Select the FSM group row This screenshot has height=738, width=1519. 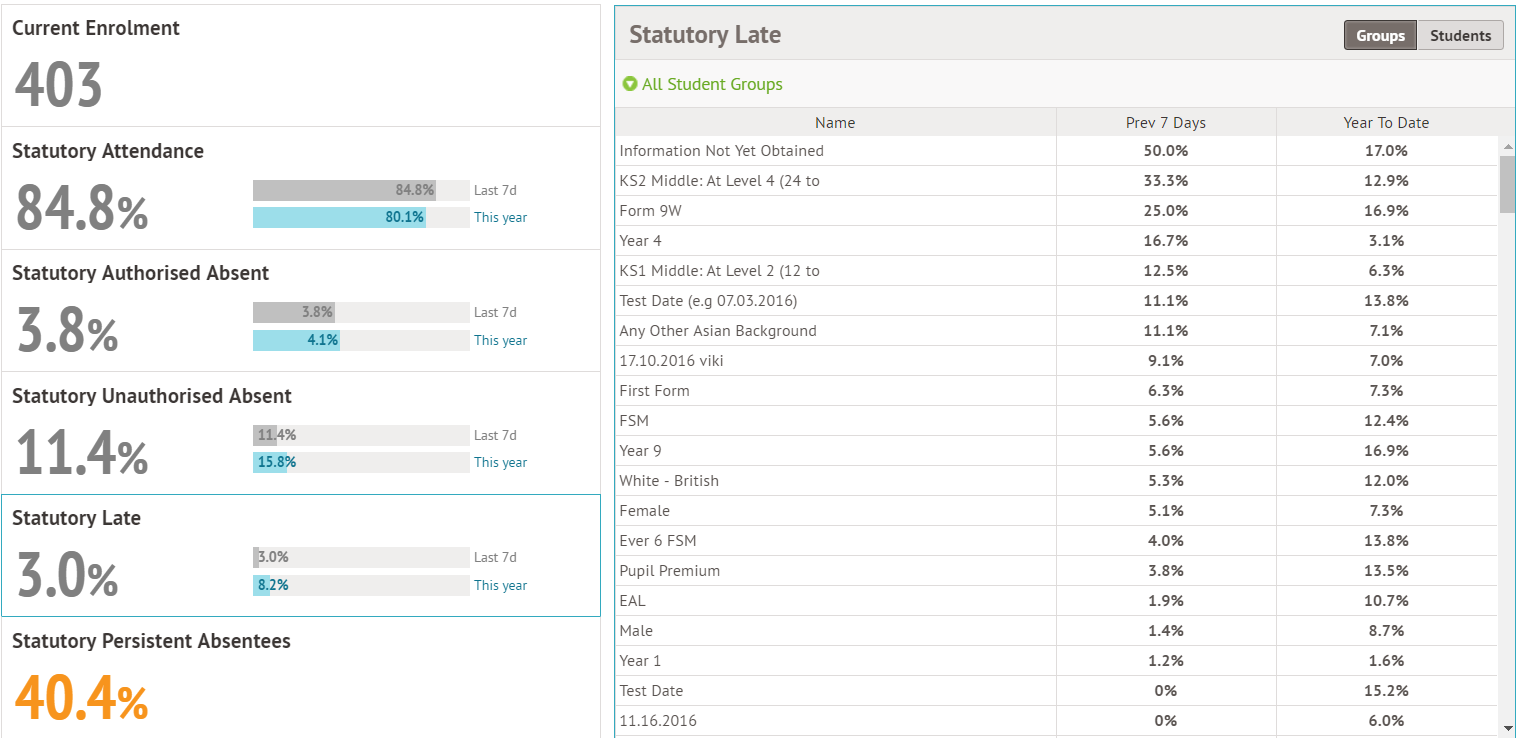click(x=1056, y=421)
